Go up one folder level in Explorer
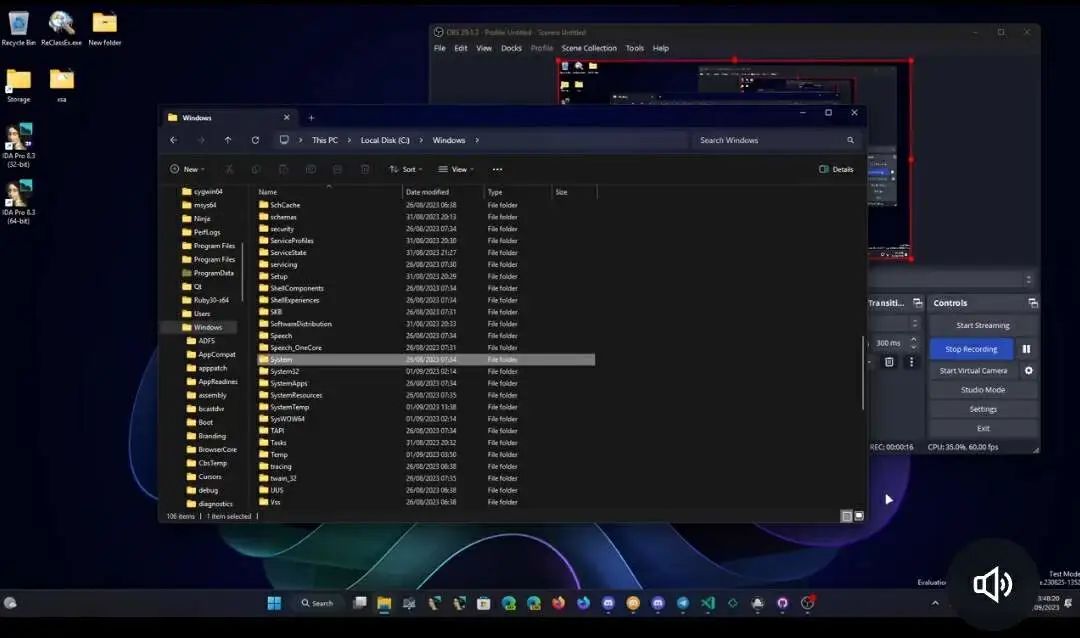This screenshot has height=638, width=1080. tap(228, 140)
